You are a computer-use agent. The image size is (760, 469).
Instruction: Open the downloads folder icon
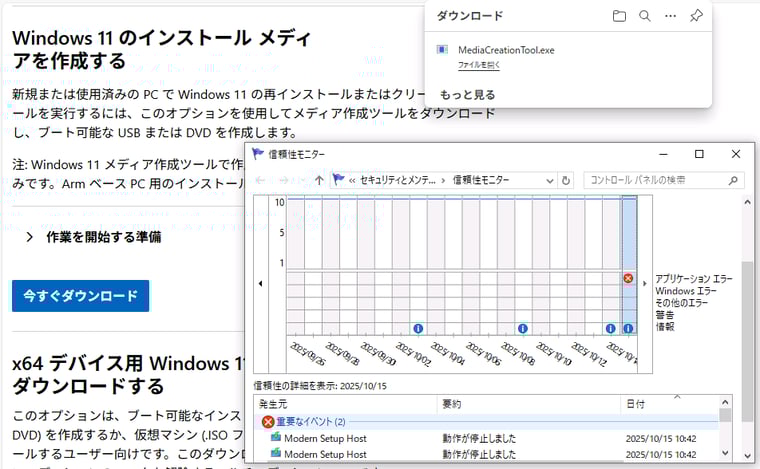coord(619,16)
